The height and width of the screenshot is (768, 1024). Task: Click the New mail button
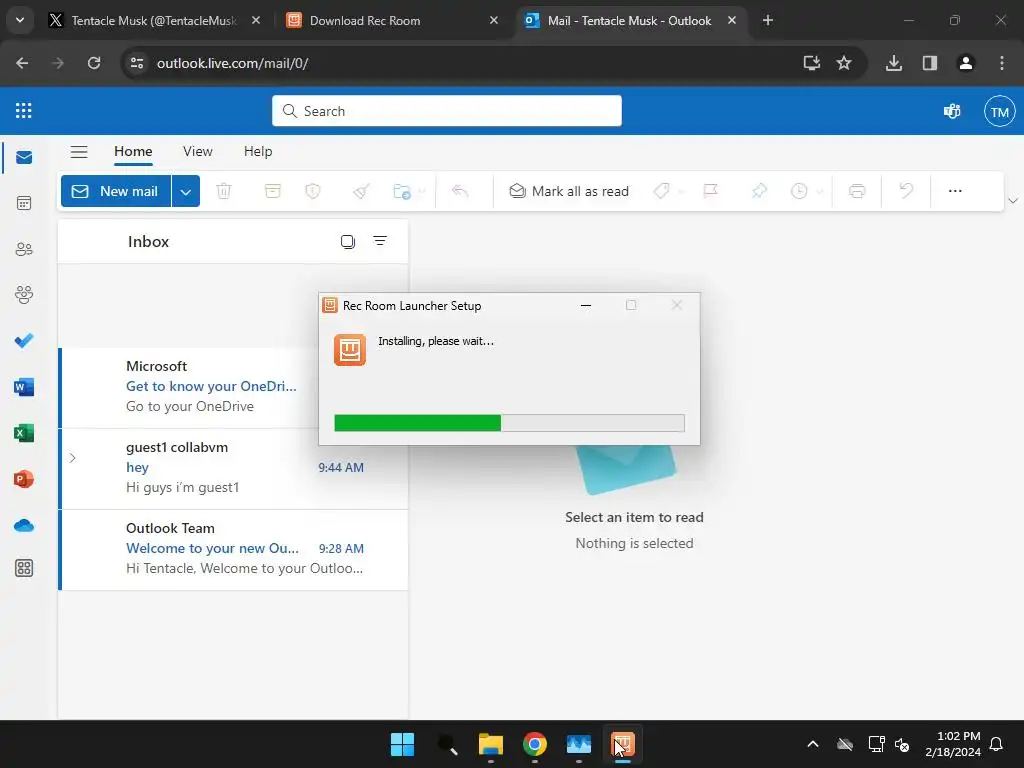tap(116, 191)
